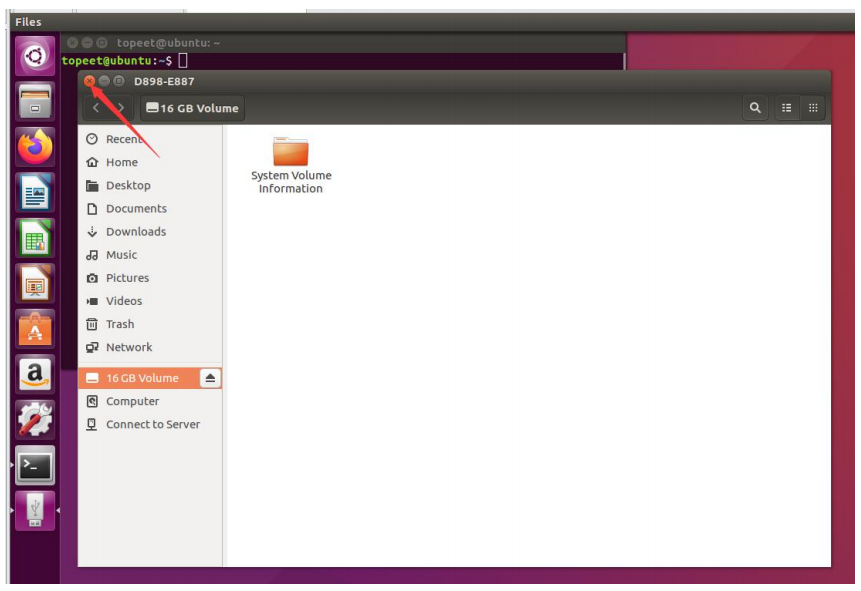Maximize the D898-E887 Files window
Viewport: 861px width, 591px height.
click(119, 81)
